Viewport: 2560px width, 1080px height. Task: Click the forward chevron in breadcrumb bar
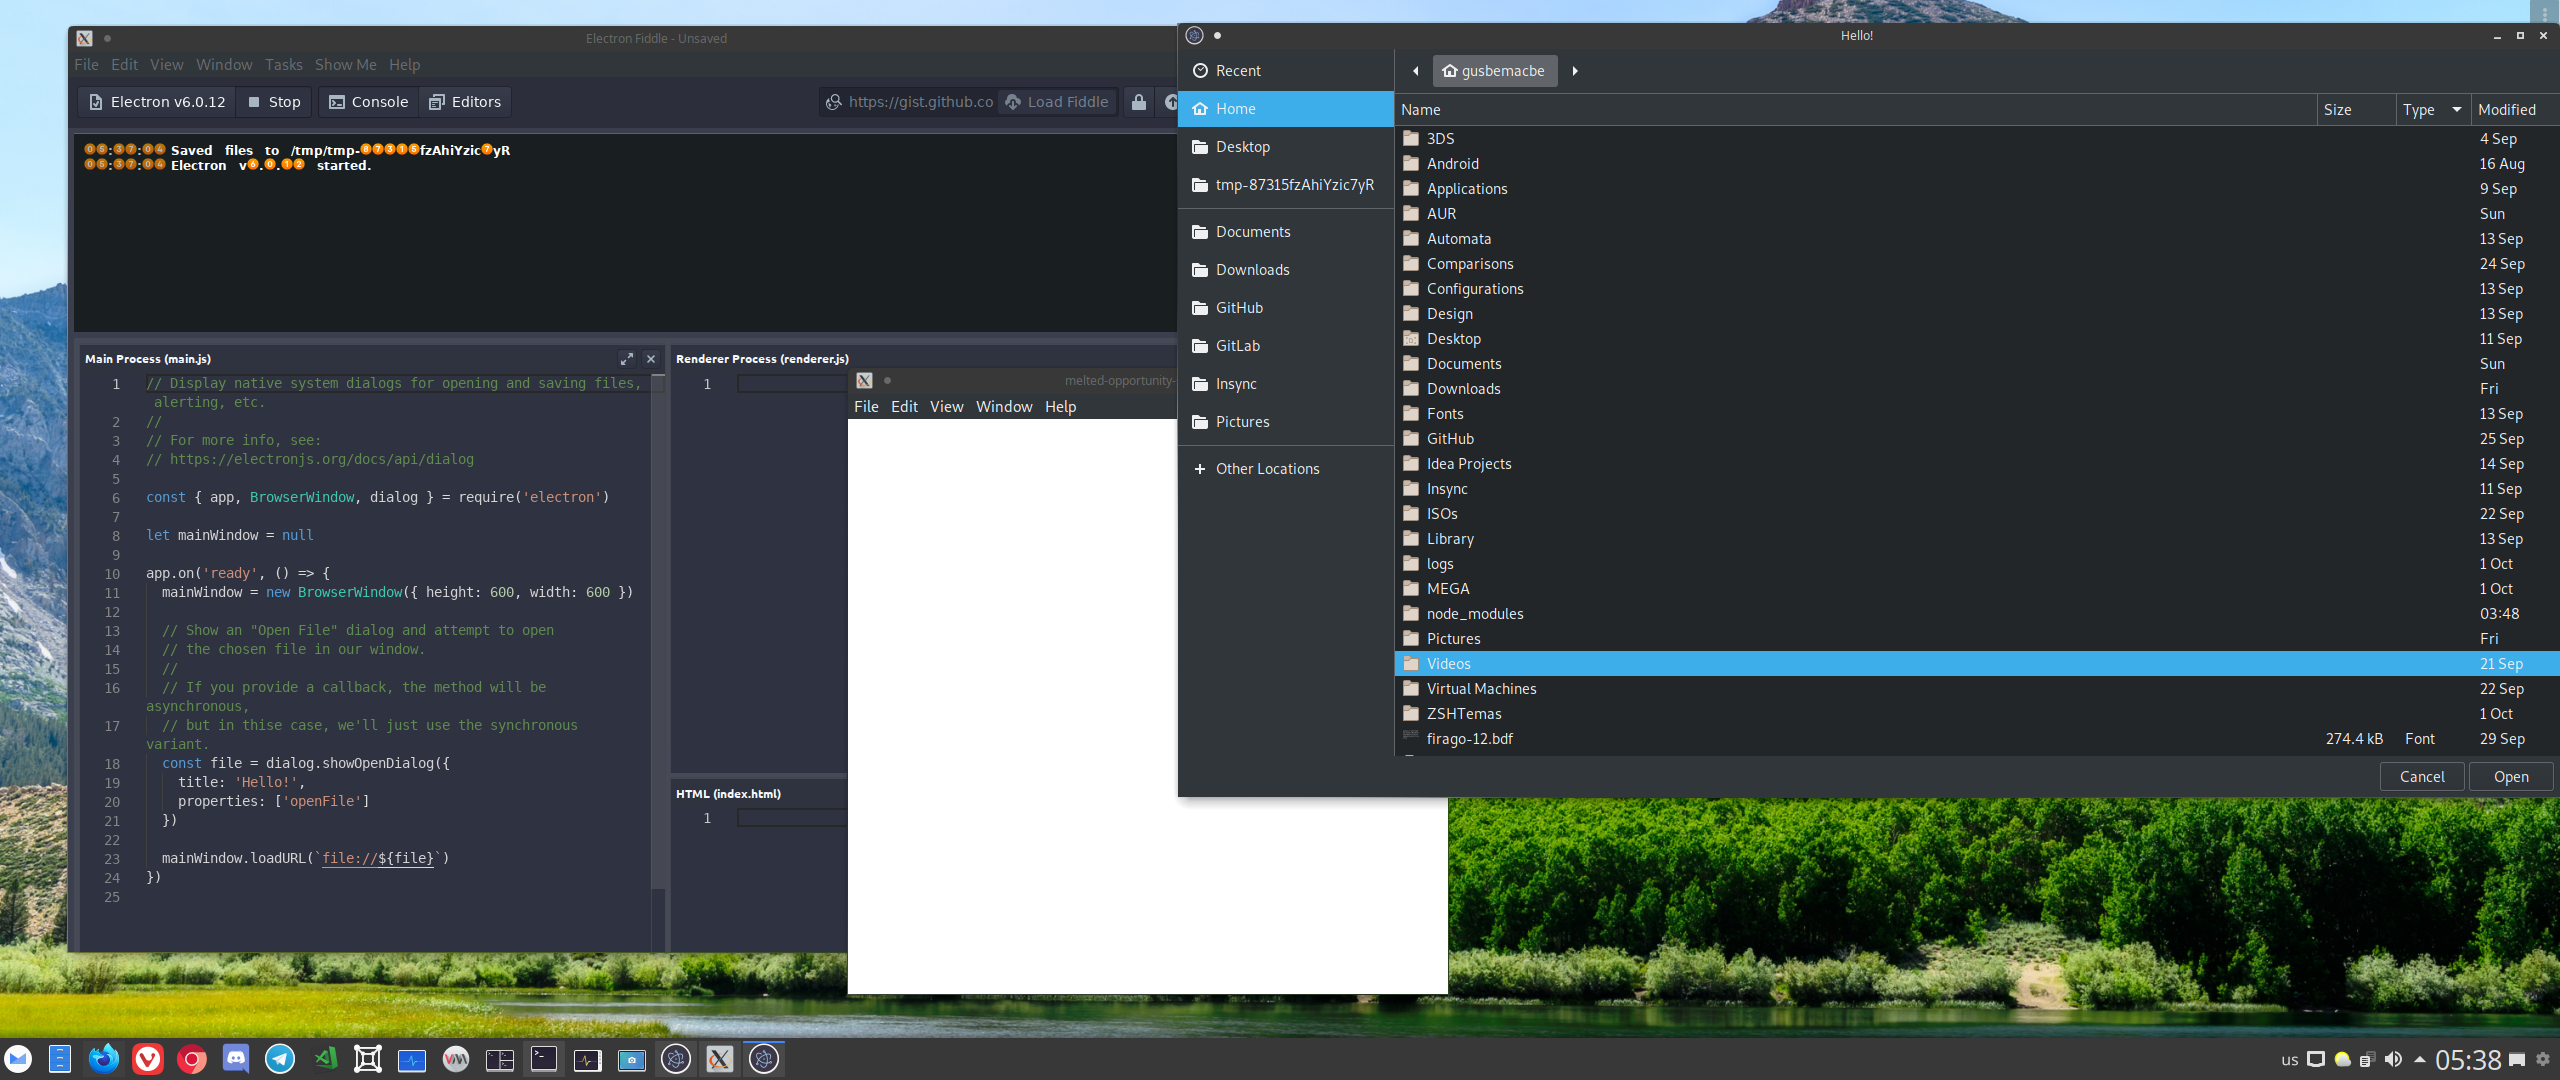pyautogui.click(x=1575, y=70)
